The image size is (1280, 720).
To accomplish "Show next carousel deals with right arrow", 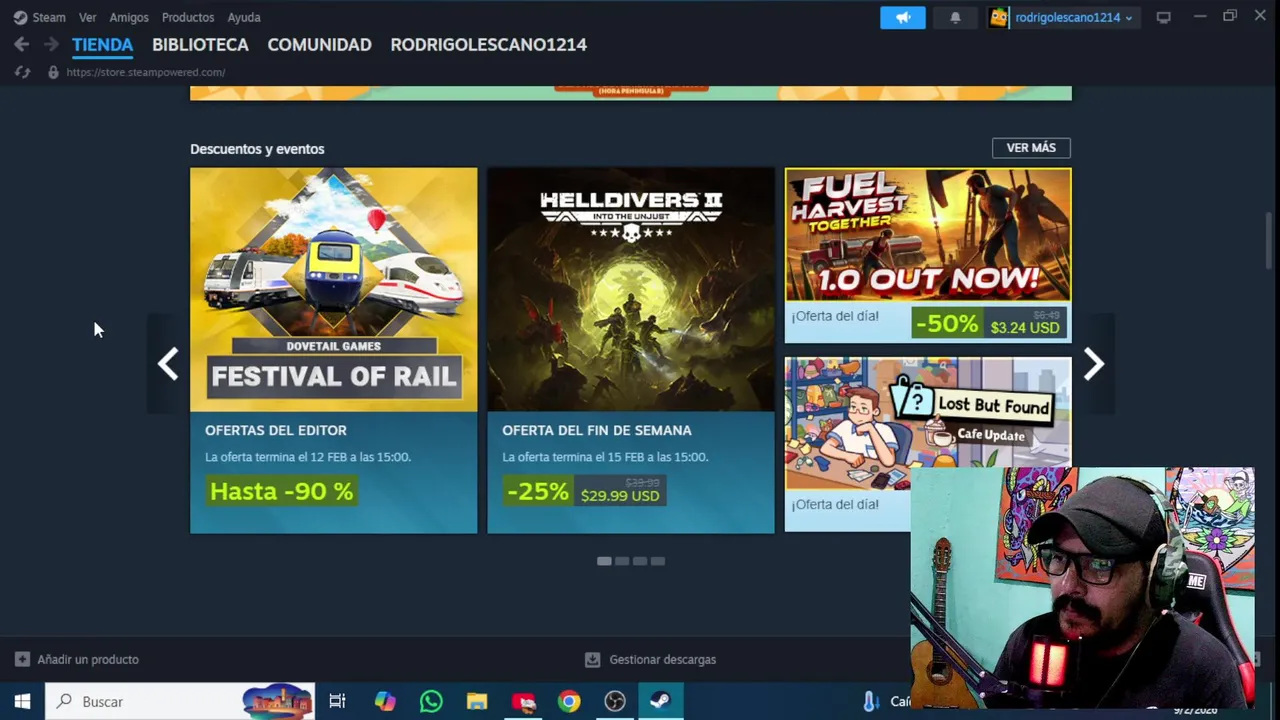I will [x=1093, y=364].
